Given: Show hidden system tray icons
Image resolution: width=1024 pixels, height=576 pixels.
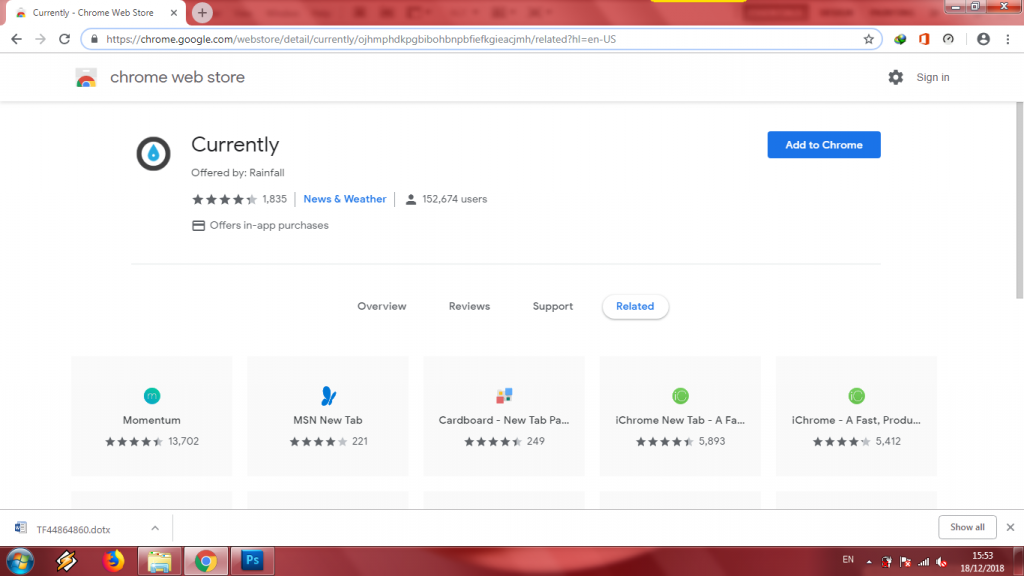Looking at the screenshot, I should [x=869, y=562].
